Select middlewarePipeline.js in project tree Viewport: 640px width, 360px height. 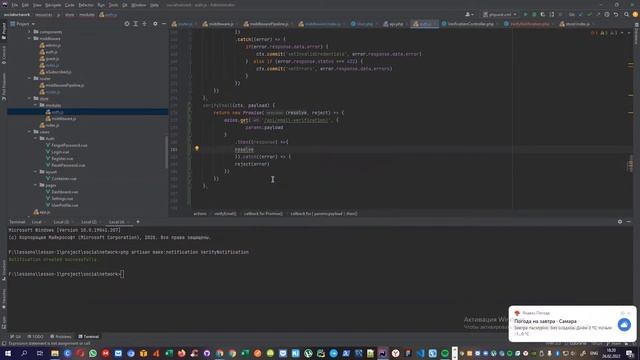coord(62,85)
